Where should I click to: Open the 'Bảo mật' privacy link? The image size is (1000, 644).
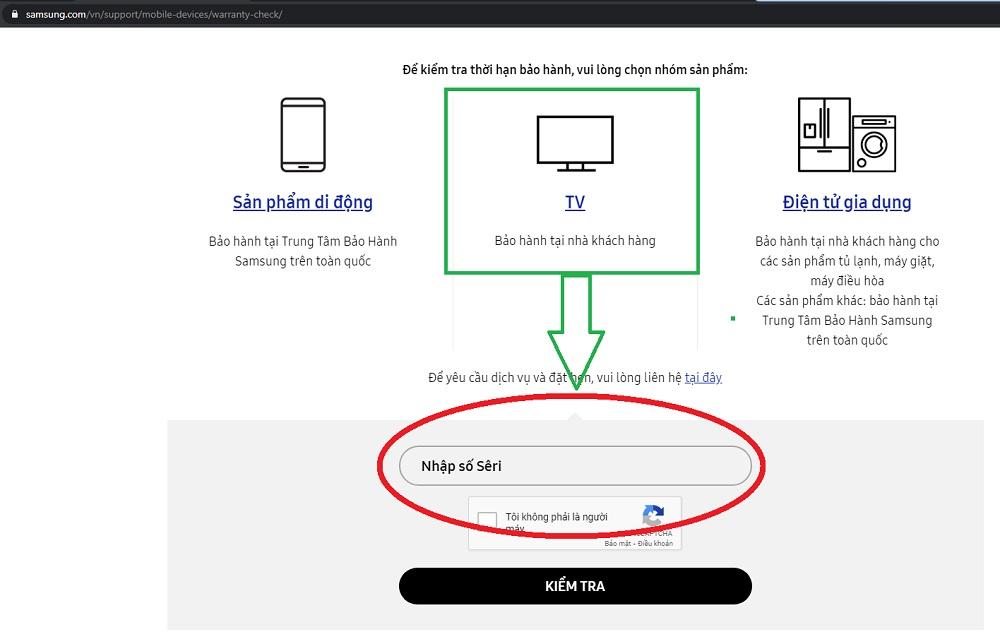616,544
